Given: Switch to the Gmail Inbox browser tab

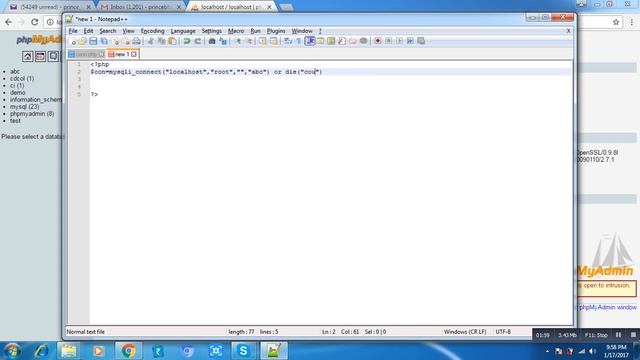Looking at the screenshot, I should pyautogui.click(x=140, y=7).
